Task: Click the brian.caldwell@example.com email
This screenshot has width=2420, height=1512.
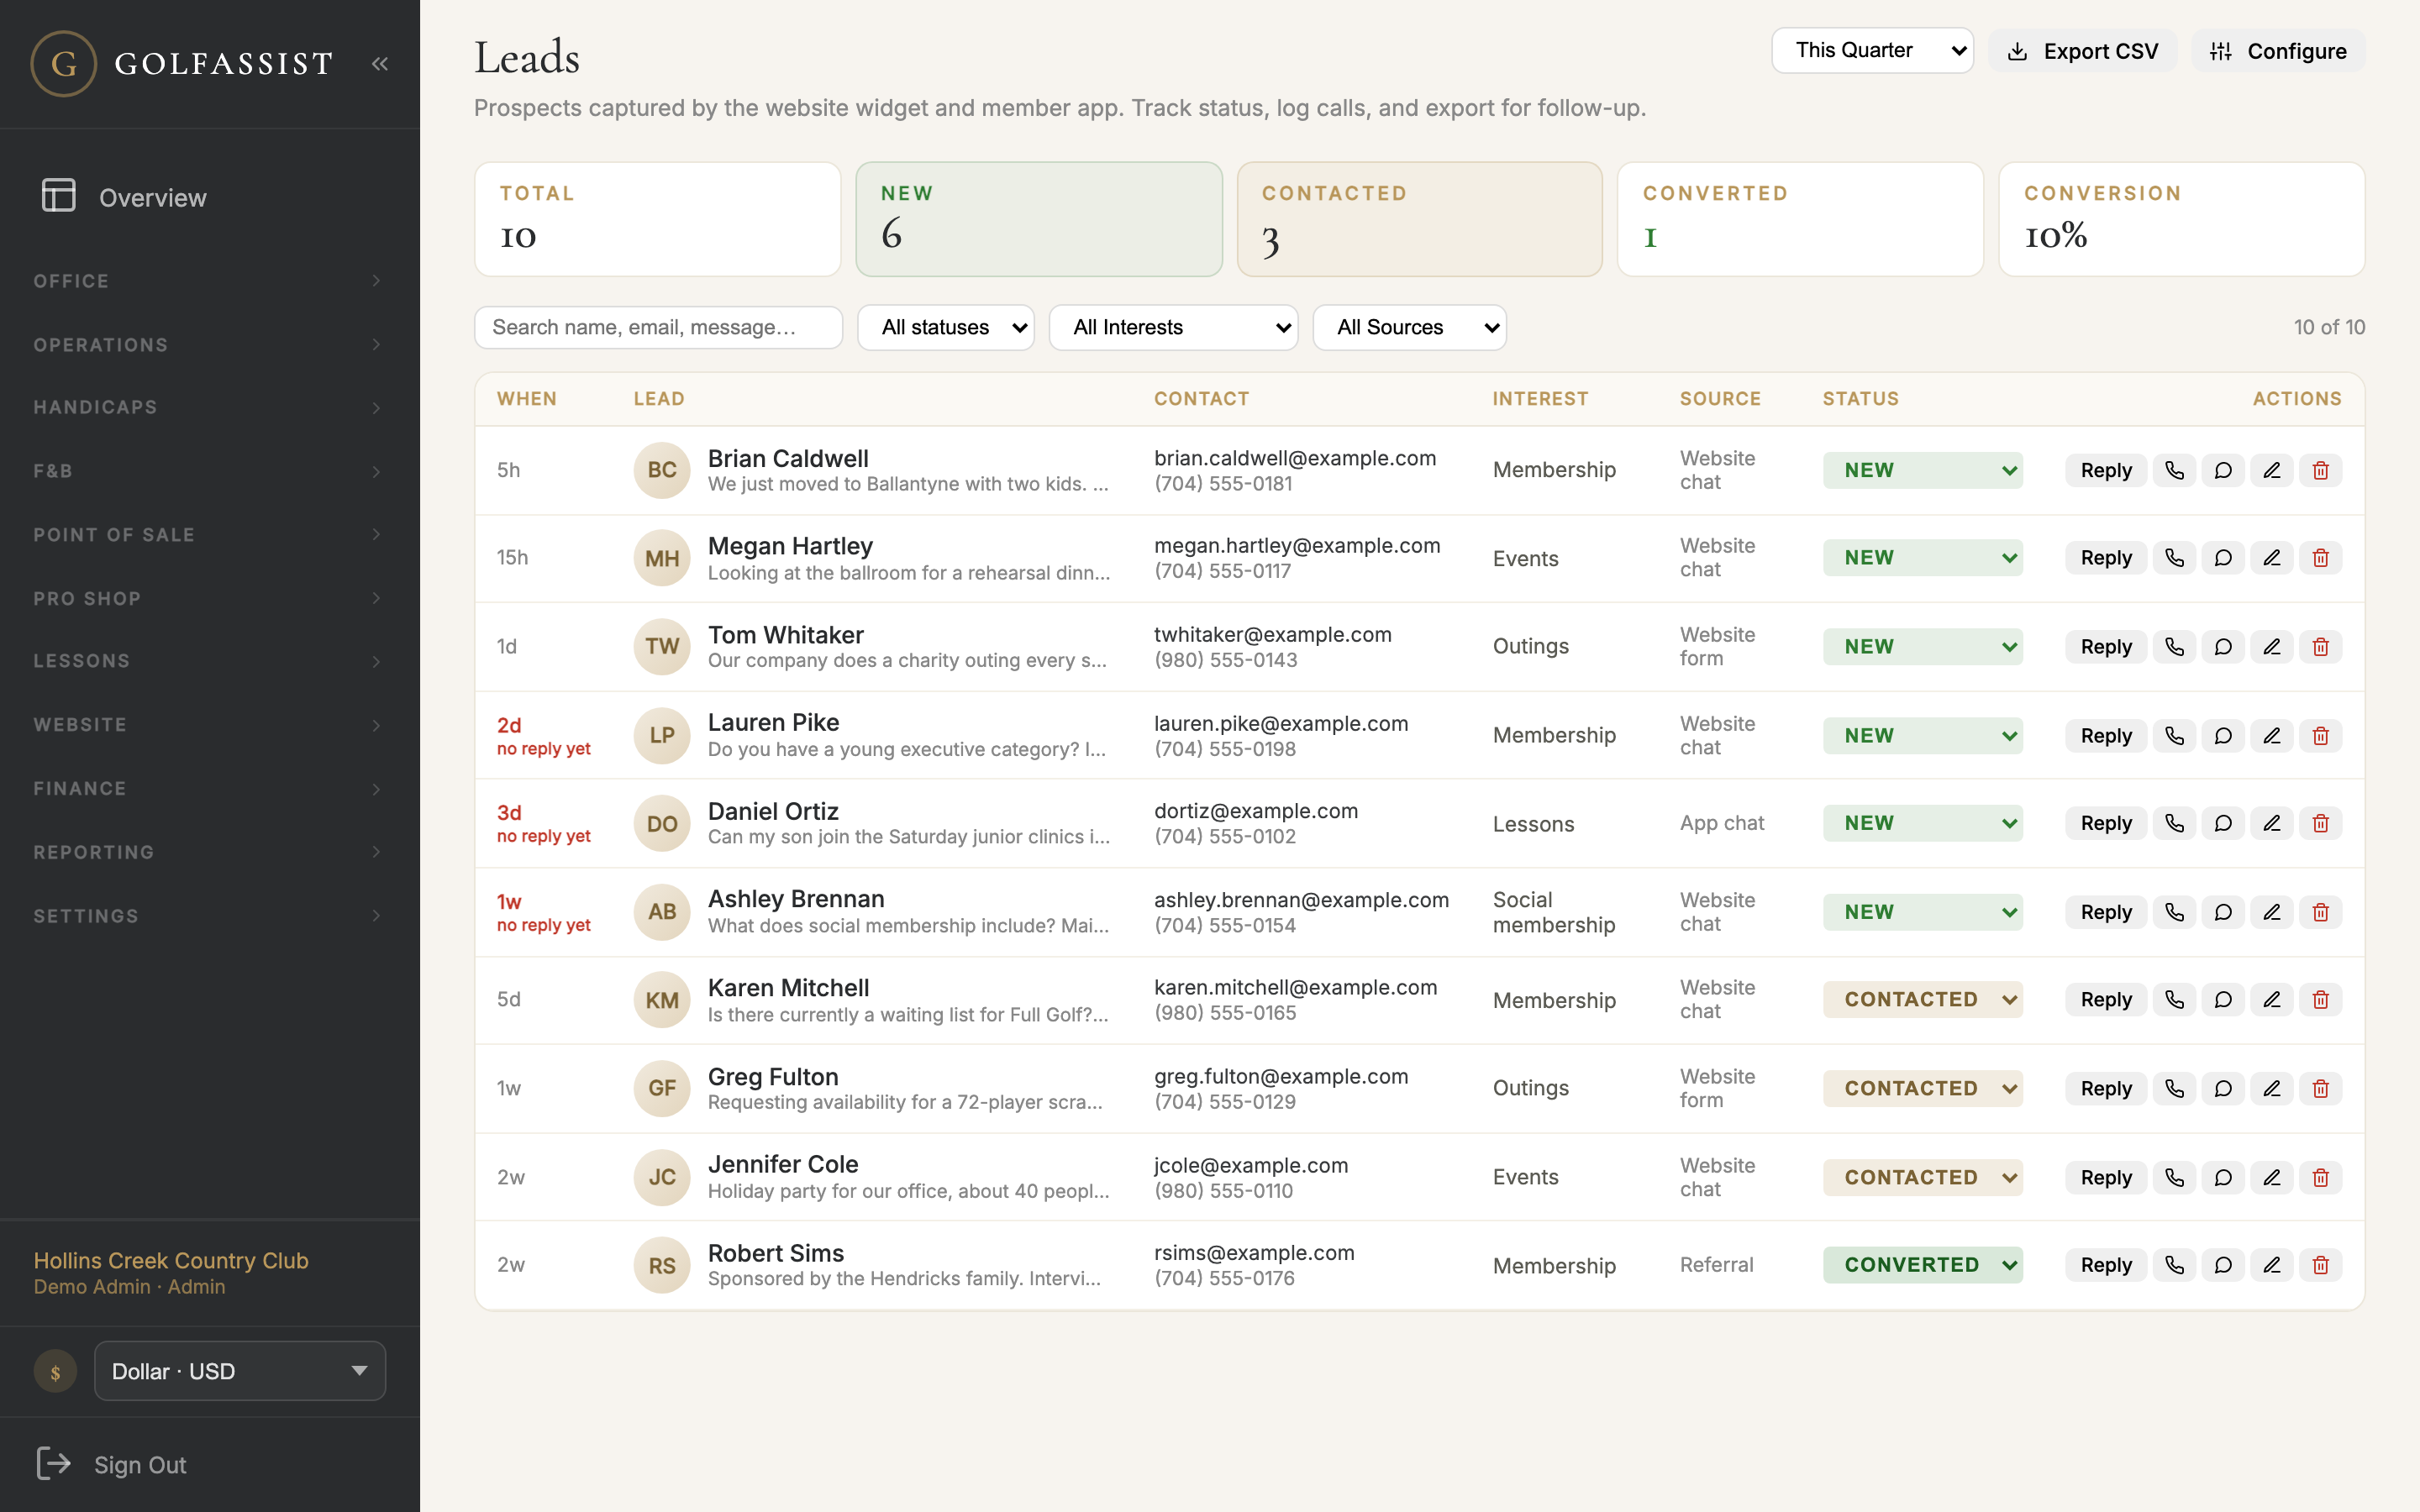Action: point(1295,458)
